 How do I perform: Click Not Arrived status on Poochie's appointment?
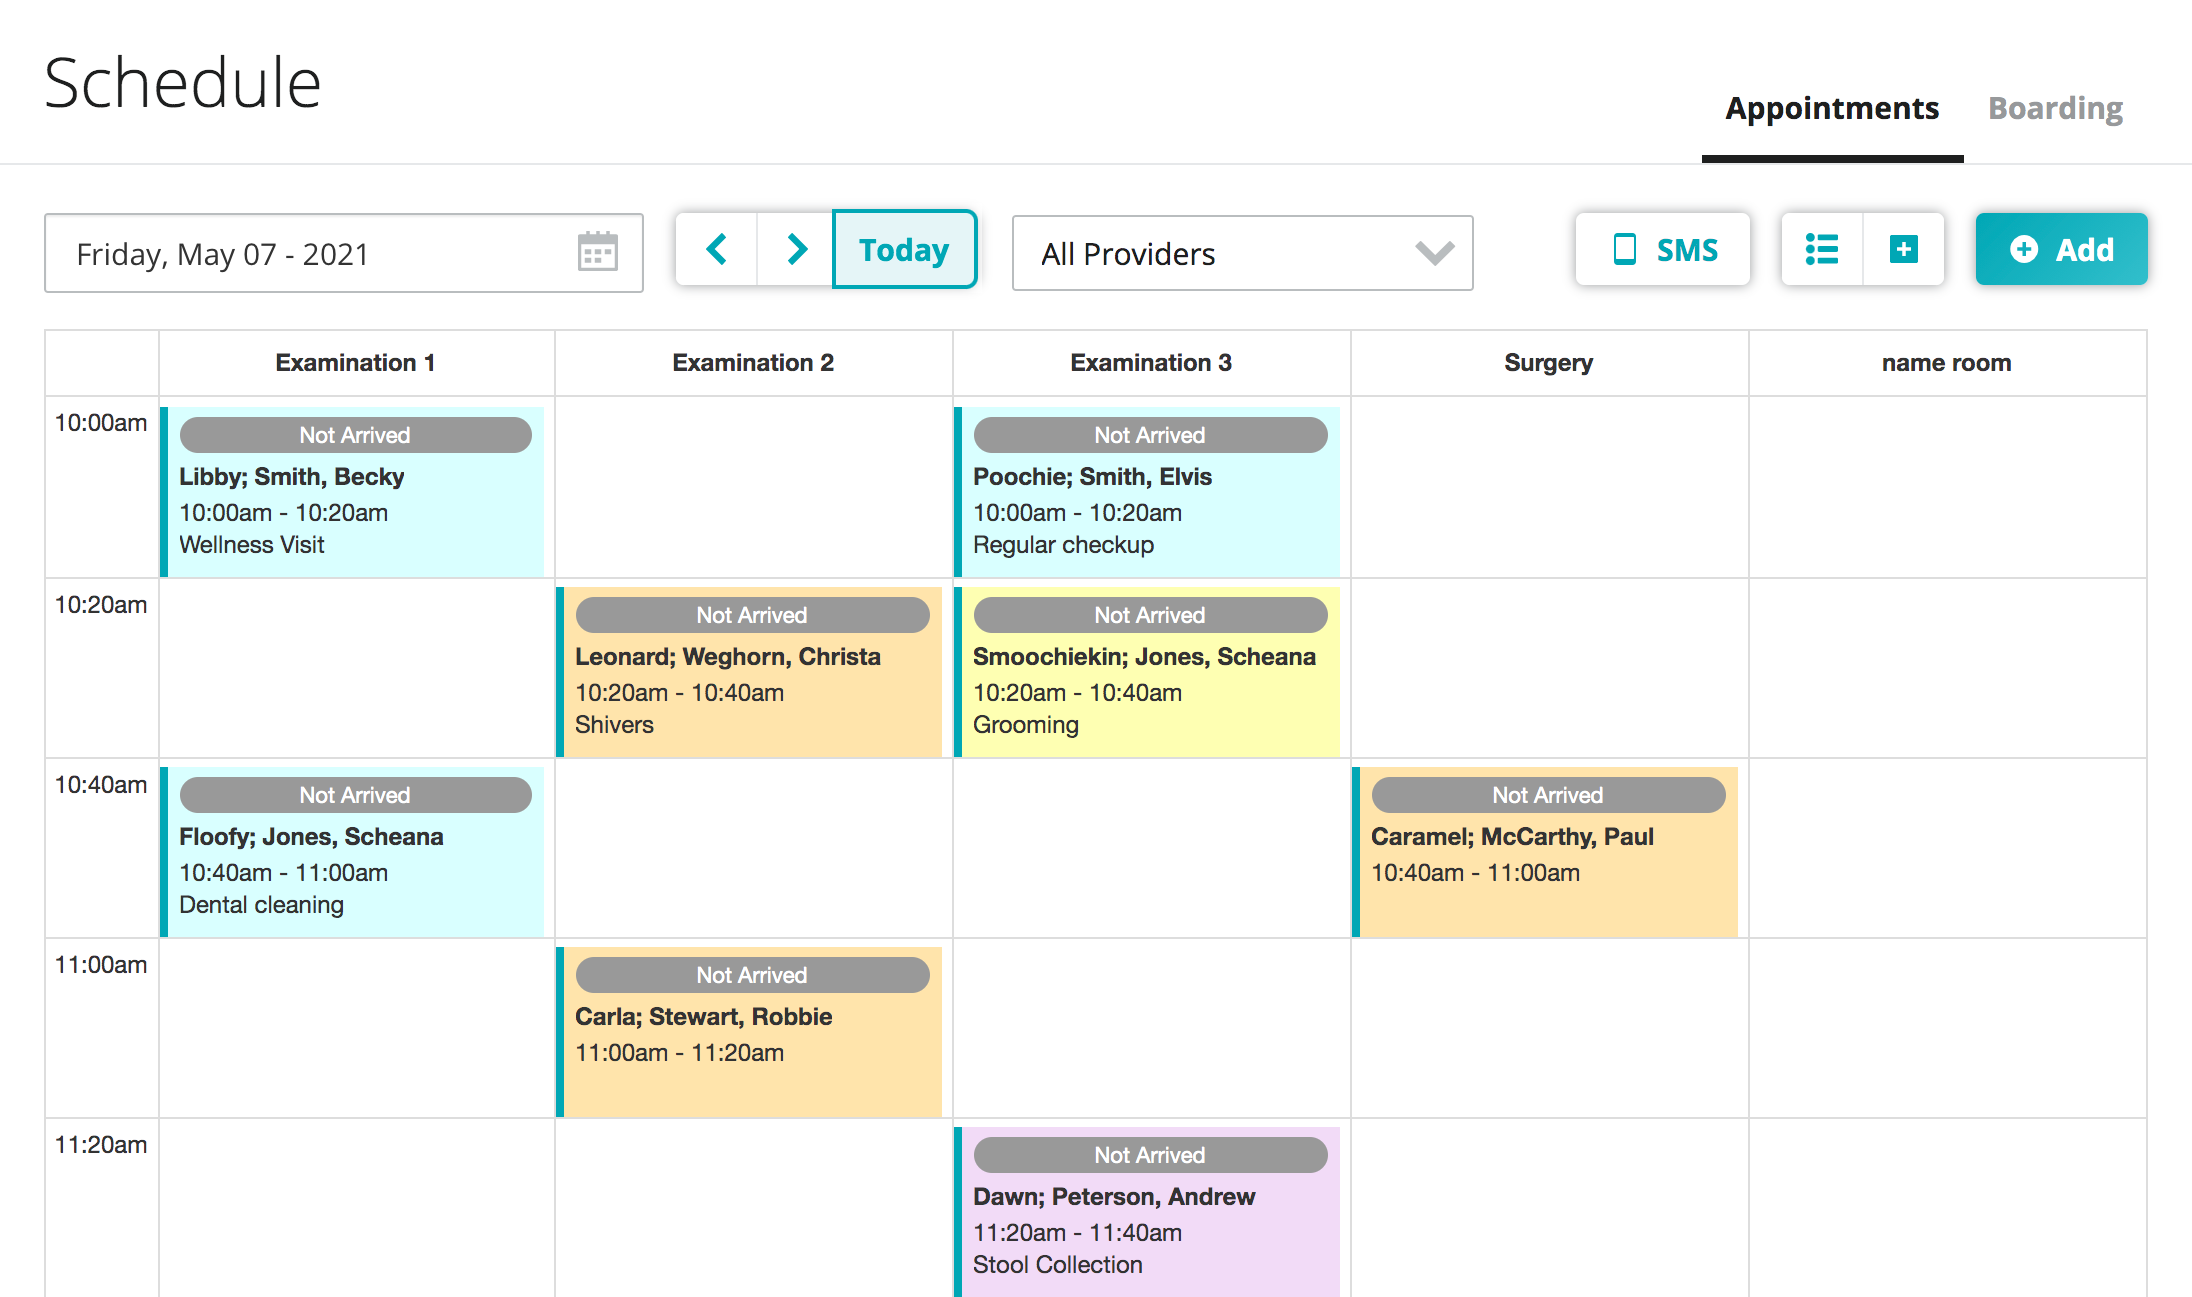point(1150,435)
